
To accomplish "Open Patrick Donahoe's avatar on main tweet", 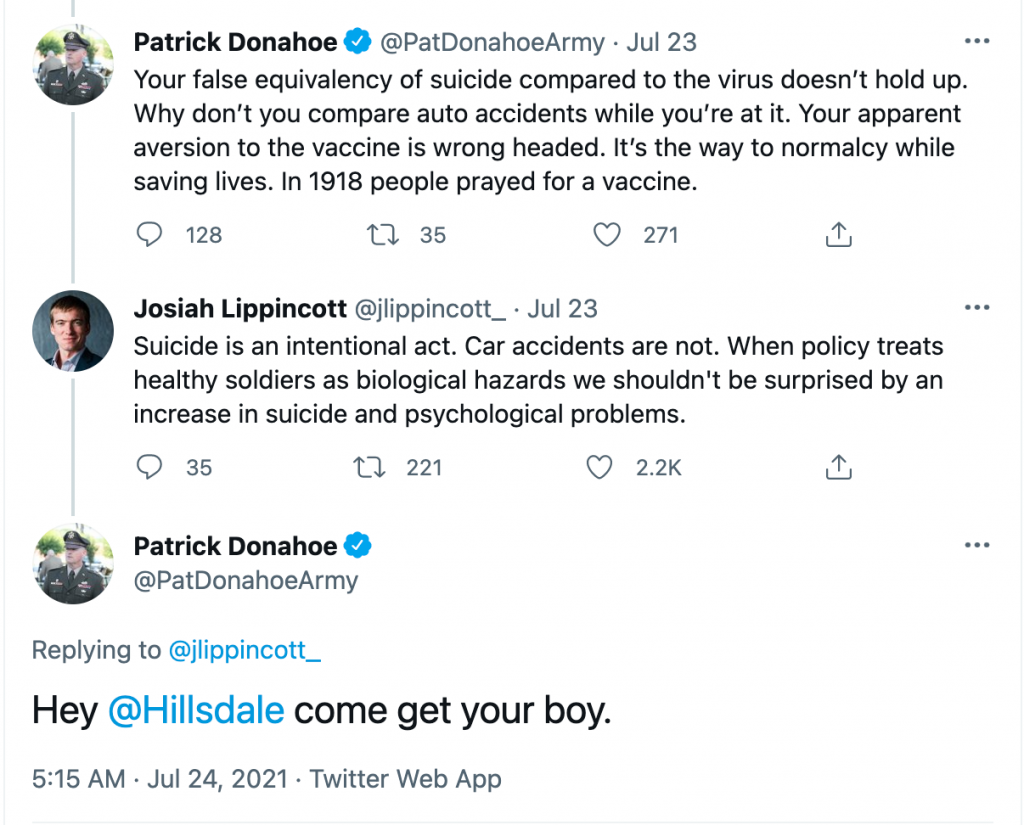I will (x=73, y=563).
